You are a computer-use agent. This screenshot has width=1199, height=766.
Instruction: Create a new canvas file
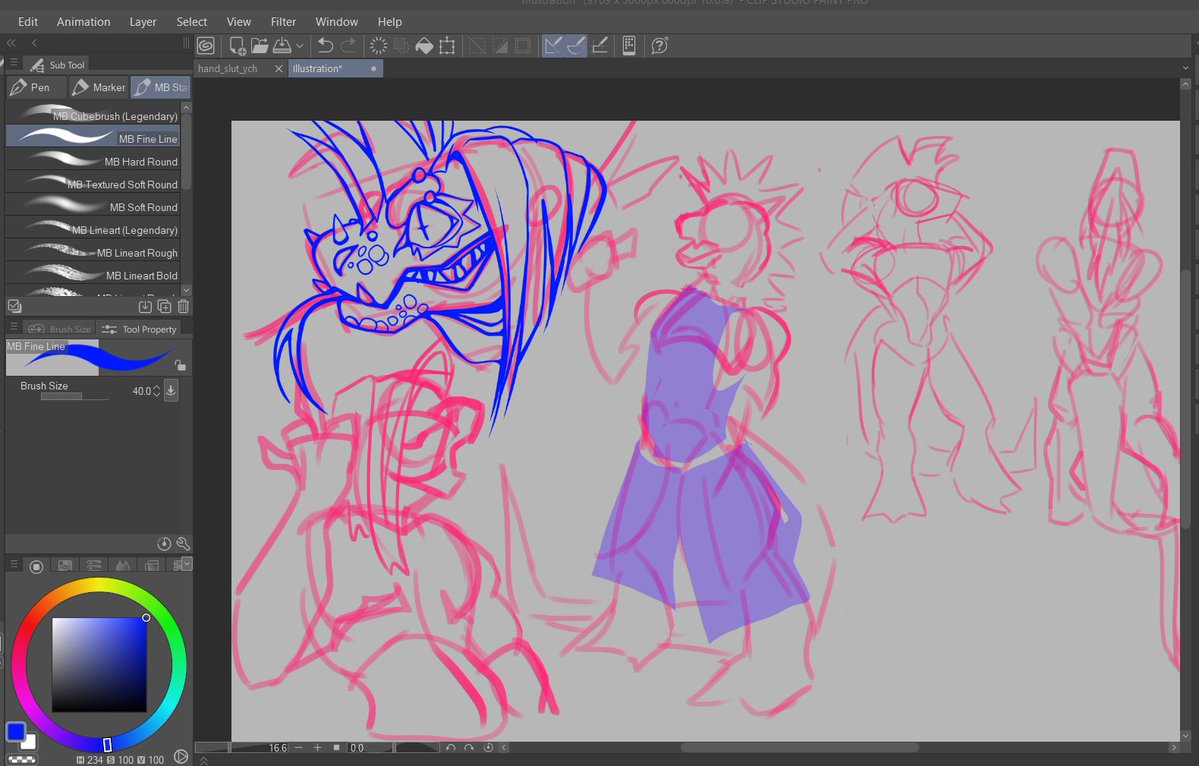(237, 46)
